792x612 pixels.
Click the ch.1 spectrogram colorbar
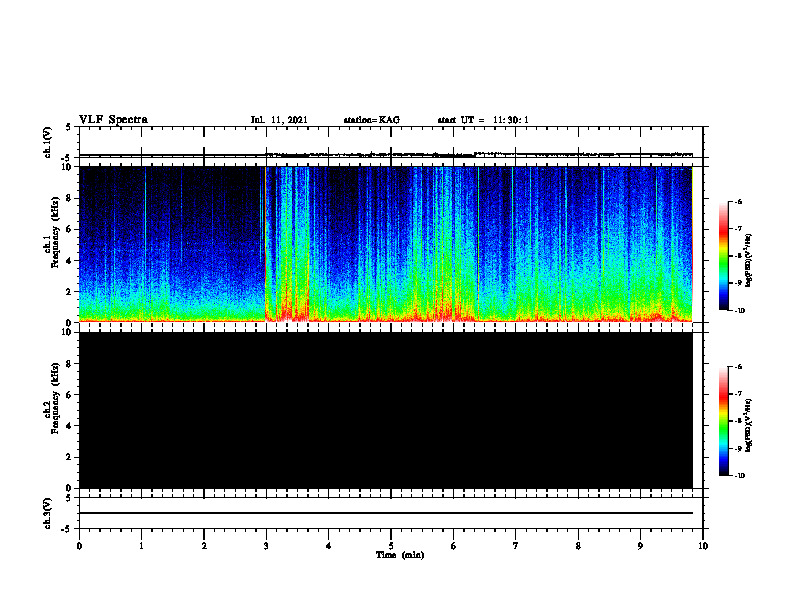[723, 256]
